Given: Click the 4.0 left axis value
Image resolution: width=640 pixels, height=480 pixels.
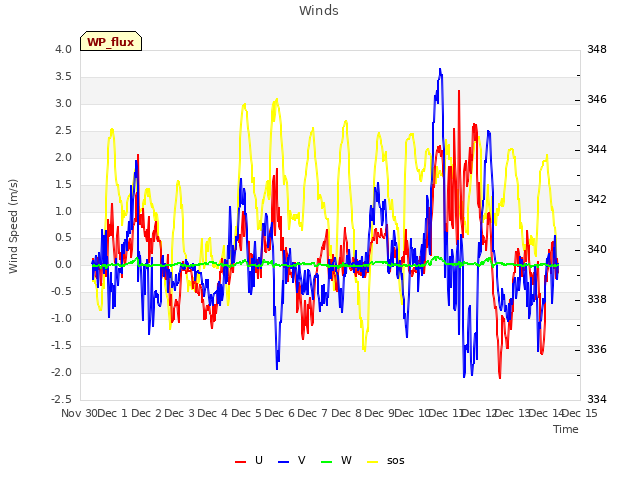Looking at the screenshot, I should pos(63,49).
